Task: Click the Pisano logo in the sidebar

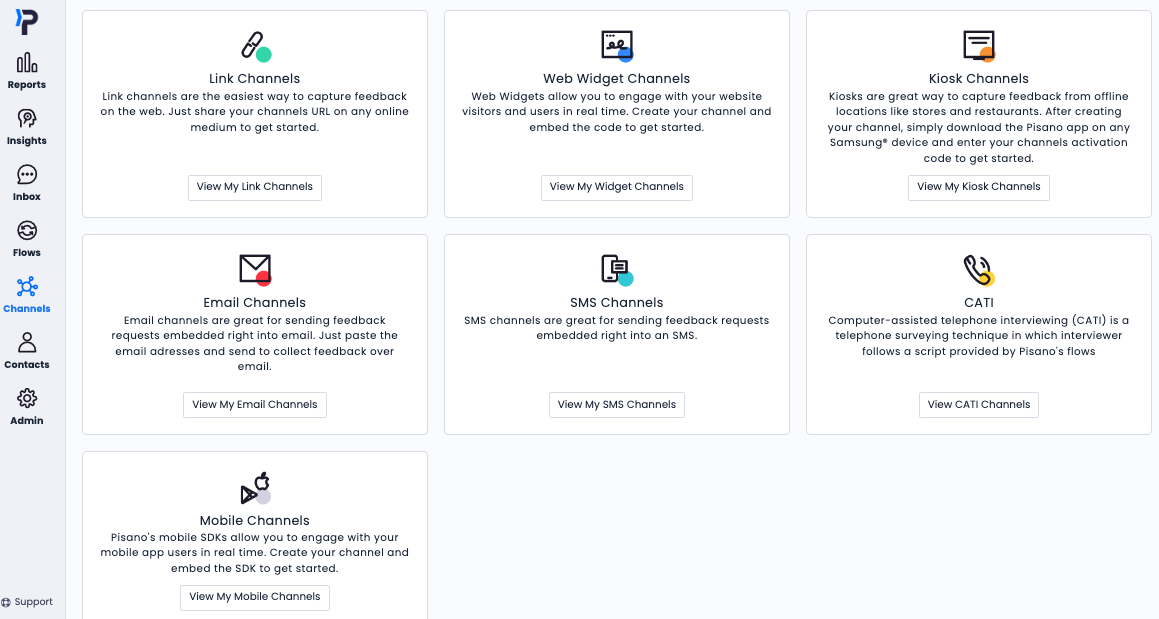Action: click(x=27, y=22)
